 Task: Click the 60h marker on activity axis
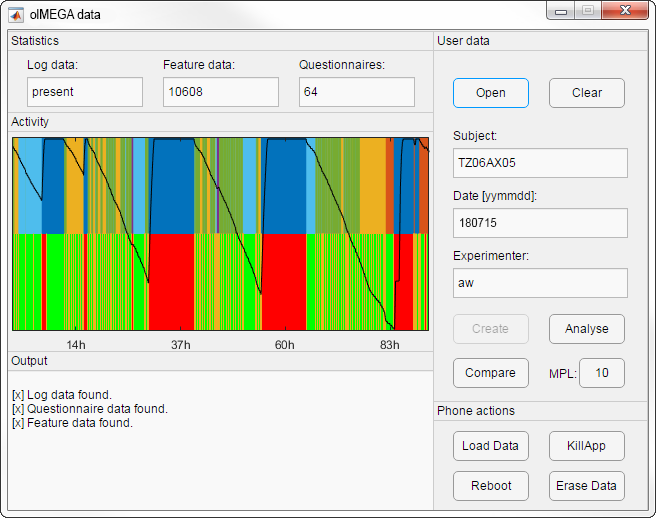(285, 345)
